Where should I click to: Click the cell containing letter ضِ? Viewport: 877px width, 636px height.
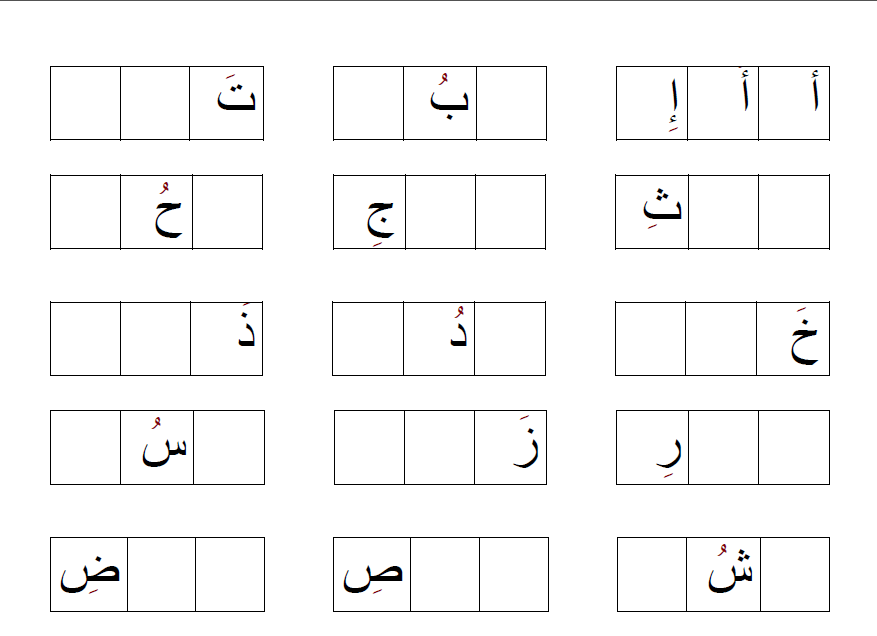tap(88, 574)
